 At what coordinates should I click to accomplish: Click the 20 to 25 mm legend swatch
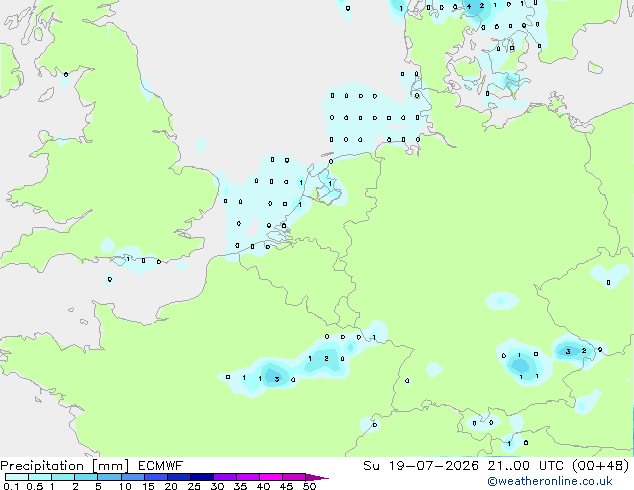coord(178,477)
